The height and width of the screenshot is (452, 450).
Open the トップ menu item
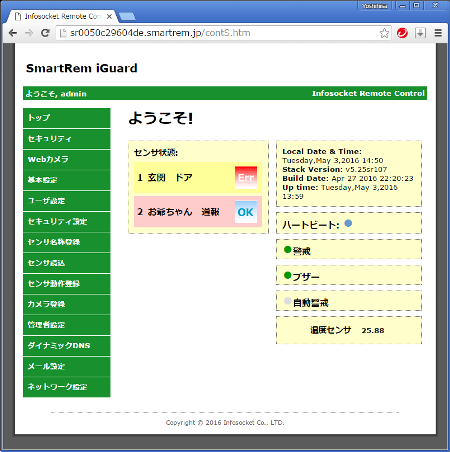coord(67,118)
